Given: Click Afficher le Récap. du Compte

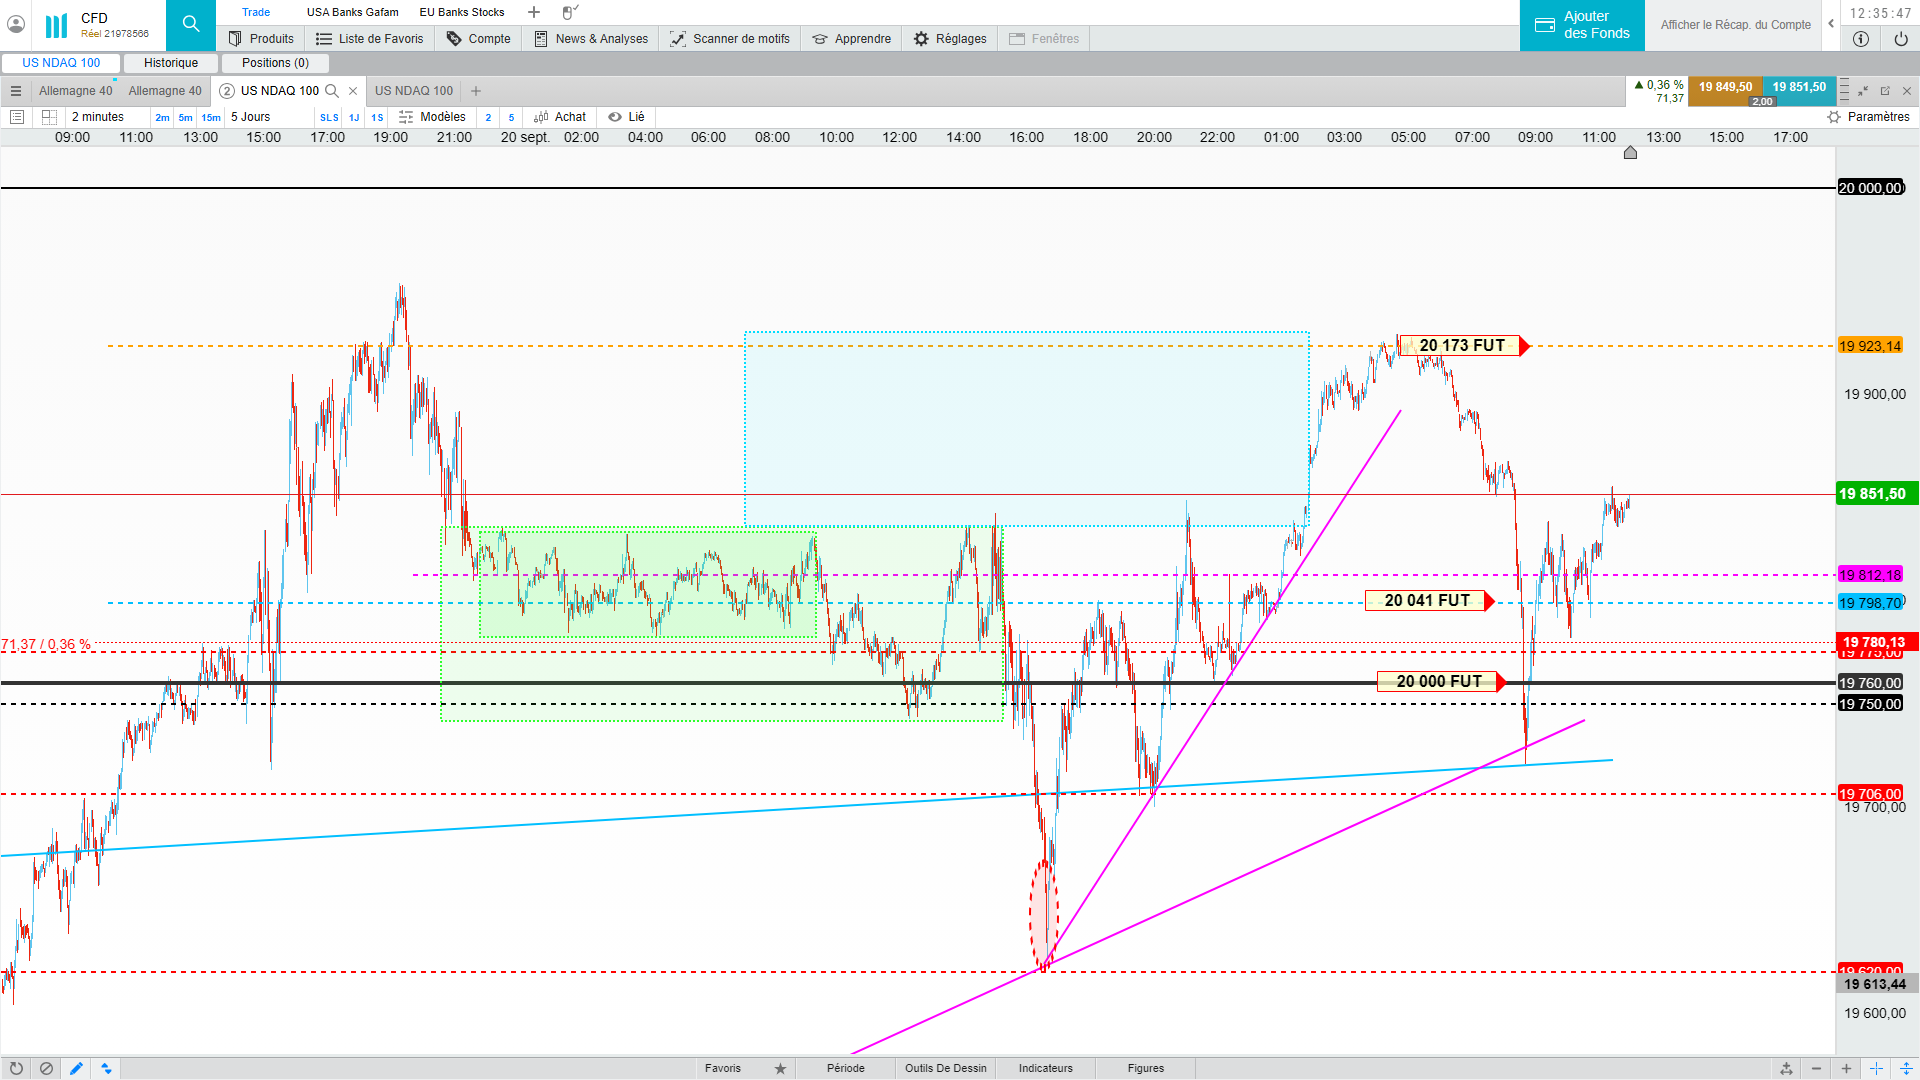Looking at the screenshot, I should coord(1735,25).
